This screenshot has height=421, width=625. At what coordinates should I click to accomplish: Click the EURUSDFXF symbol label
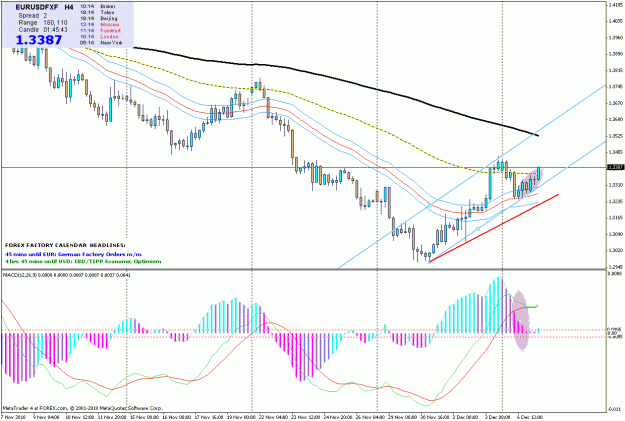pyautogui.click(x=37, y=7)
